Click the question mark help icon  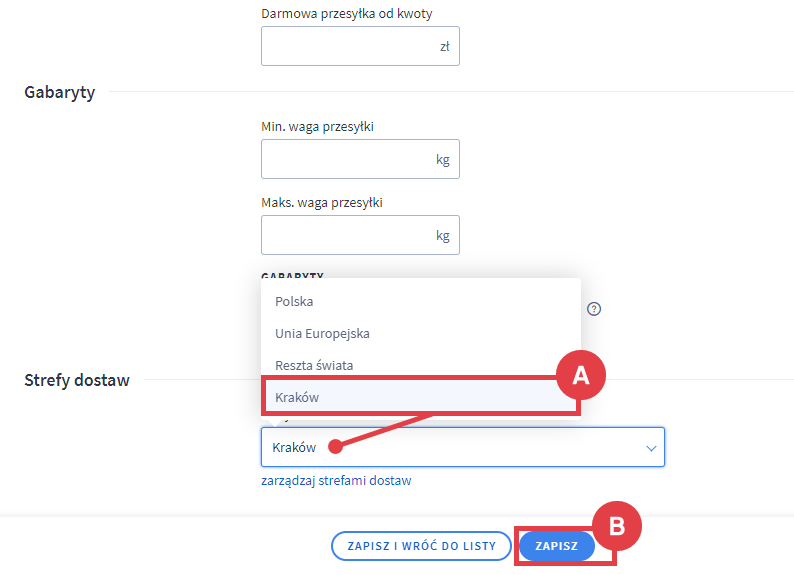[x=594, y=309]
